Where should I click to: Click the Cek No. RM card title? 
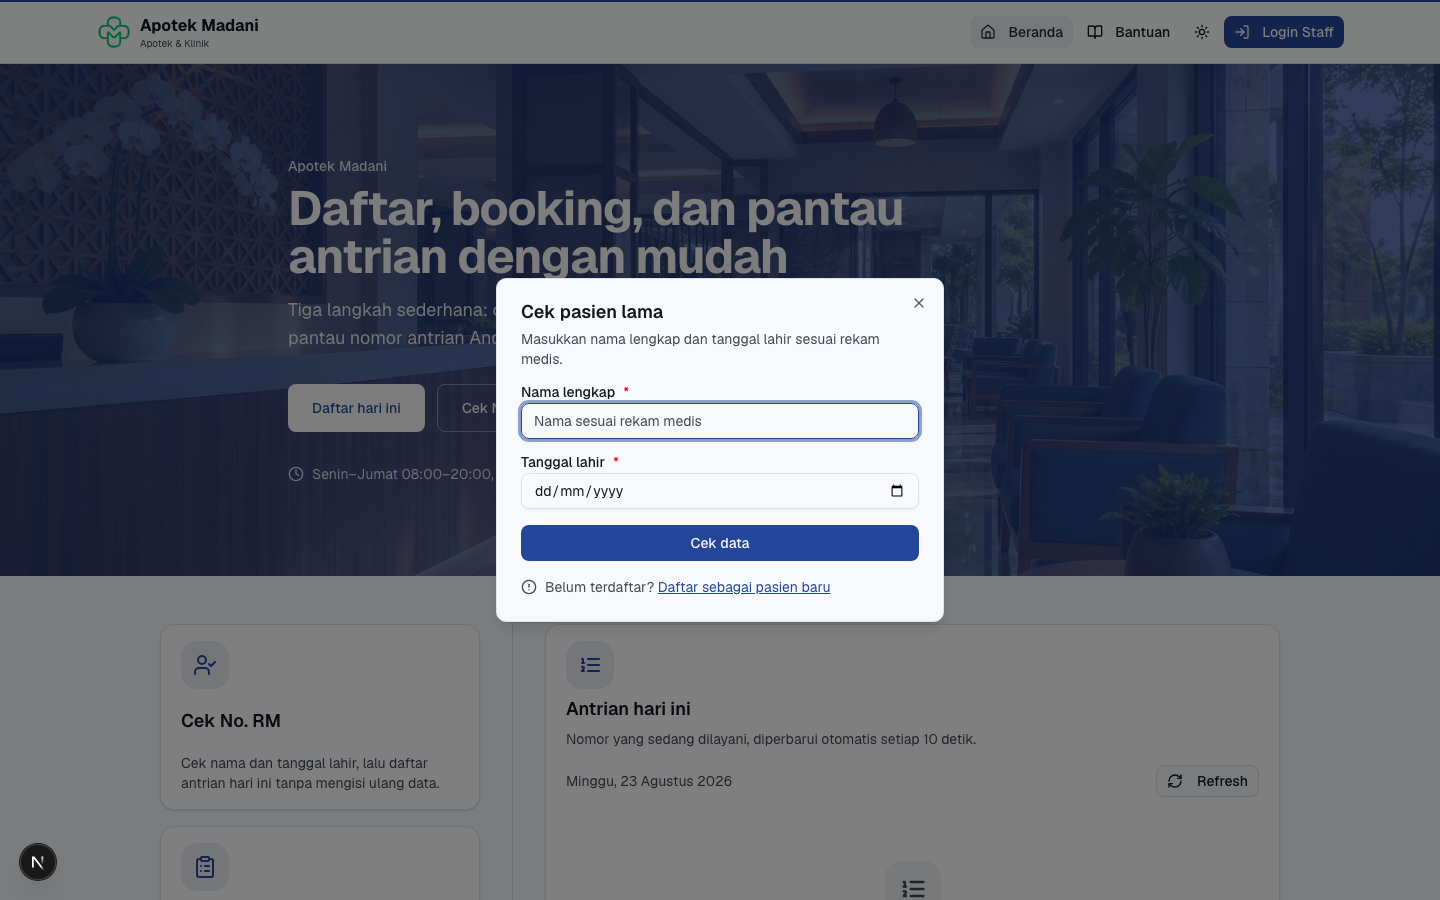[x=231, y=721]
